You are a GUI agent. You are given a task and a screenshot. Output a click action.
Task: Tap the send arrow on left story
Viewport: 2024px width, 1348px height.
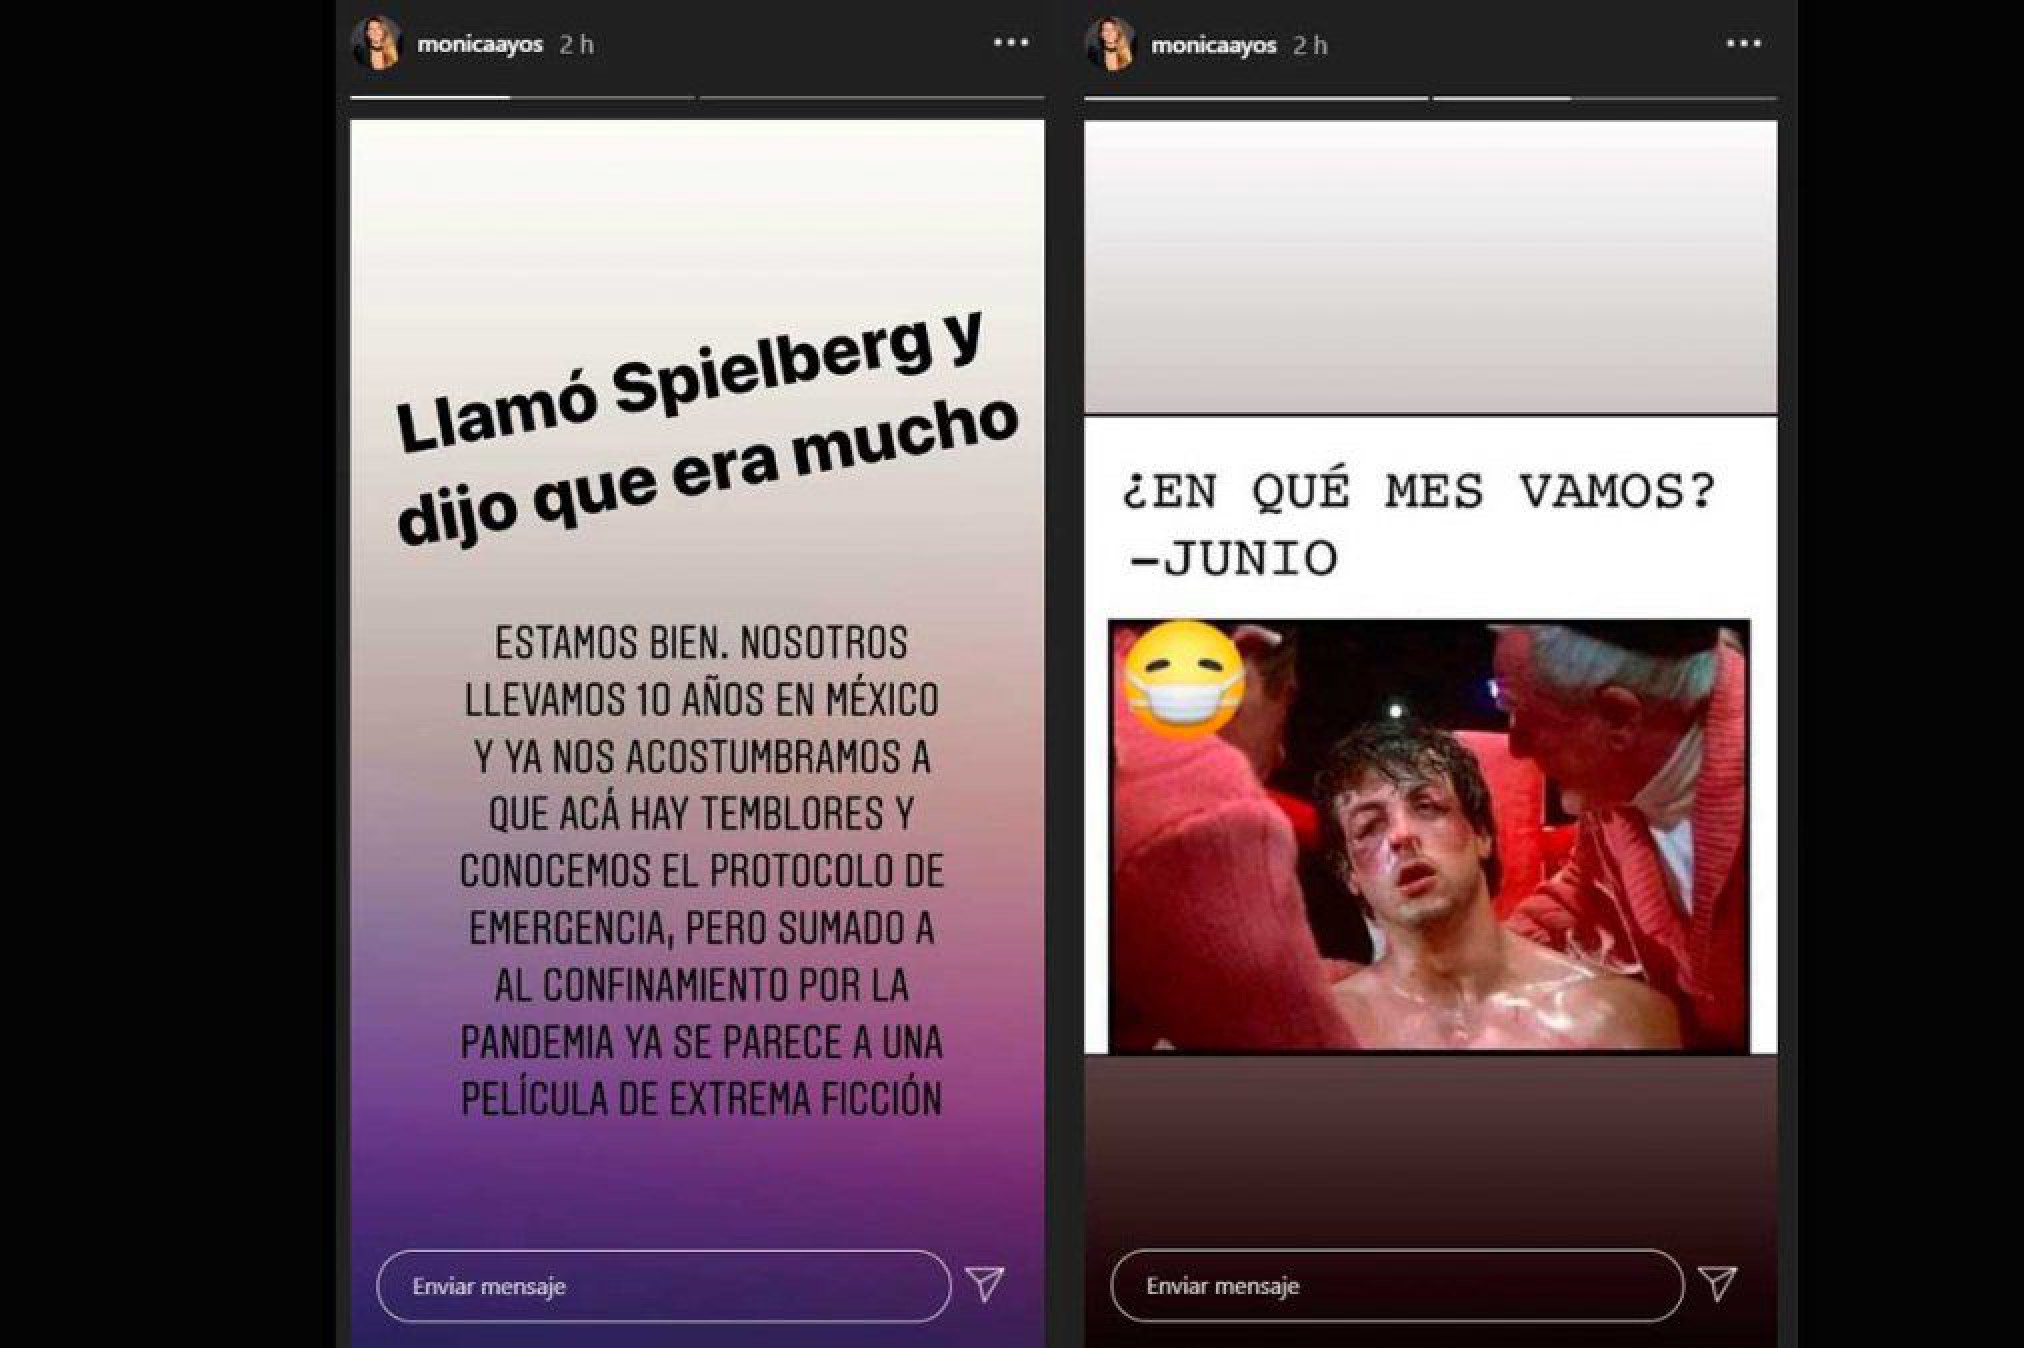coord(984,1284)
